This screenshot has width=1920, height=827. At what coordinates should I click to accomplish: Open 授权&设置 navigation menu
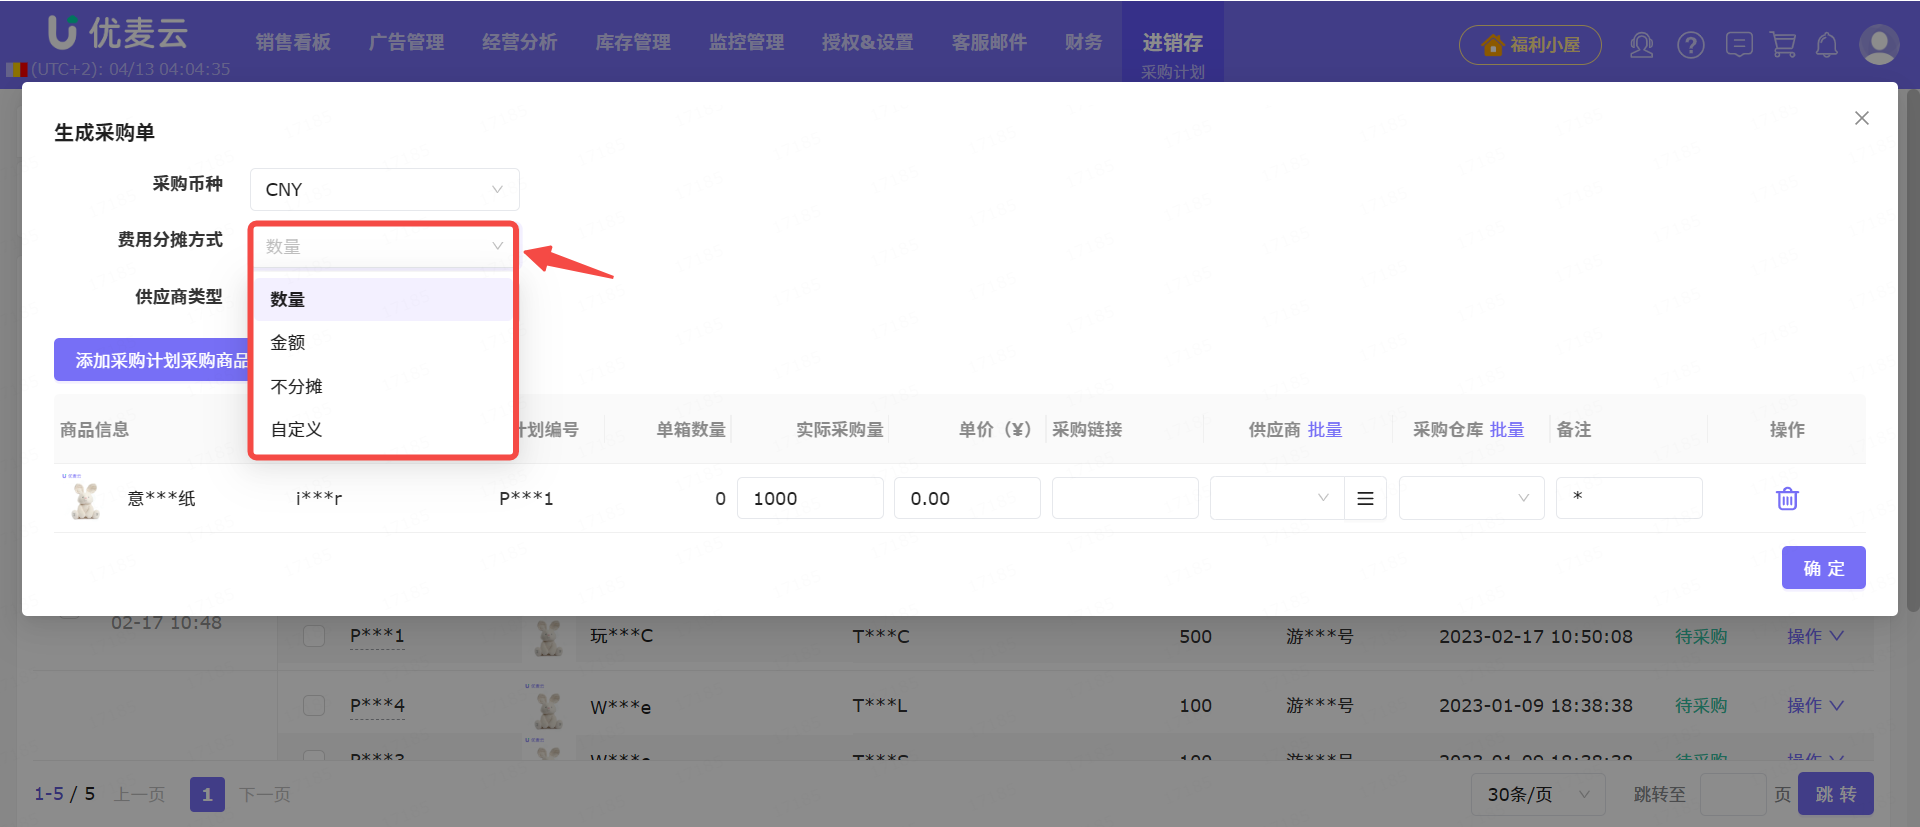[x=867, y=42]
